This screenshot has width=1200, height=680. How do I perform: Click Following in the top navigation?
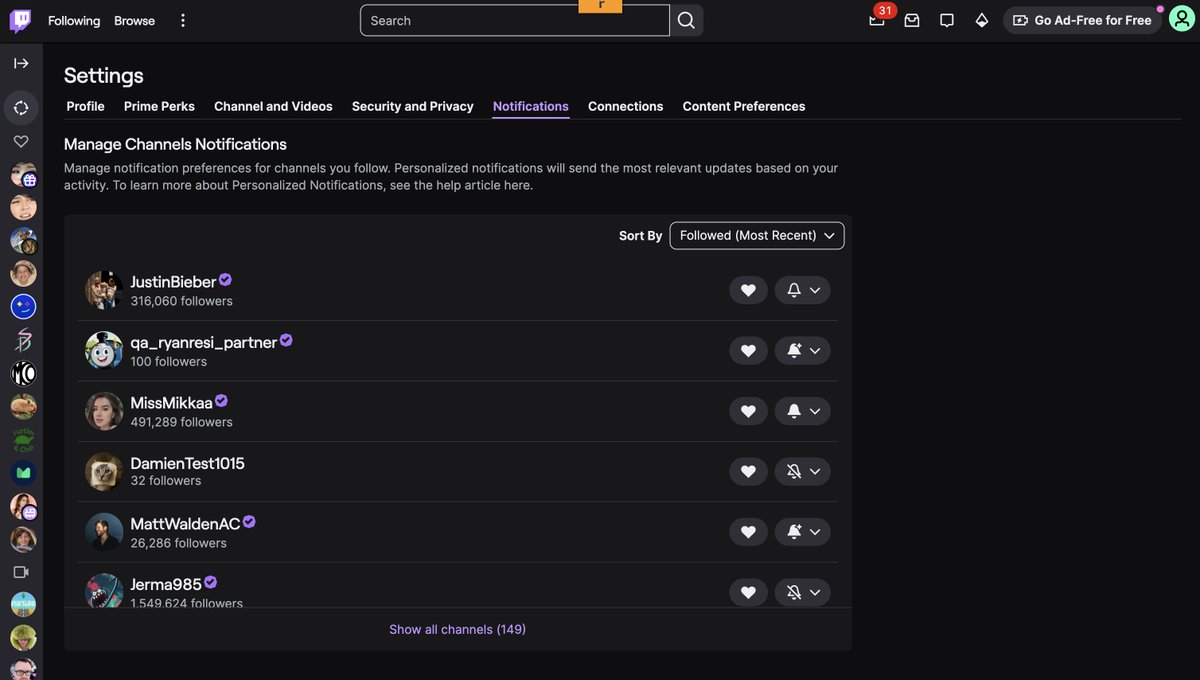coord(74,20)
